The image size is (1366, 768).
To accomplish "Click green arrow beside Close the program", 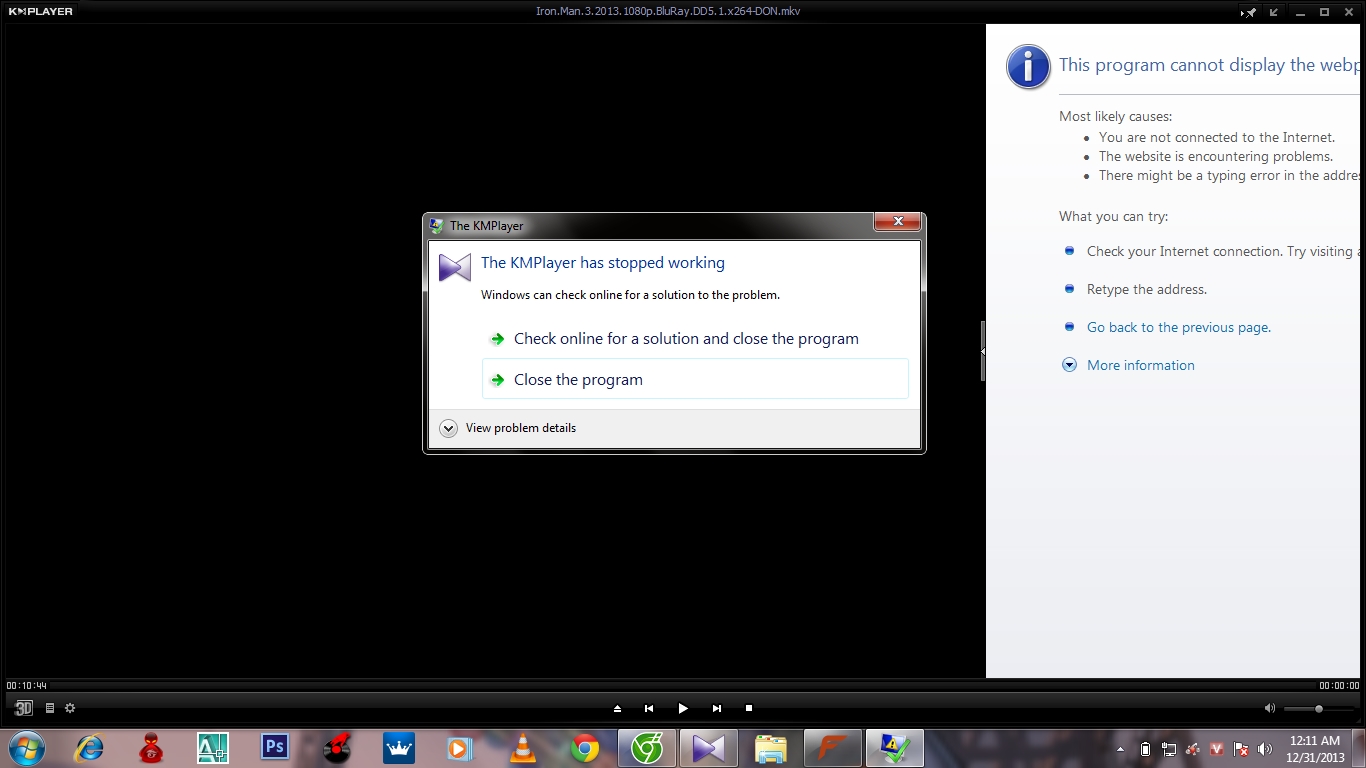I will (497, 380).
